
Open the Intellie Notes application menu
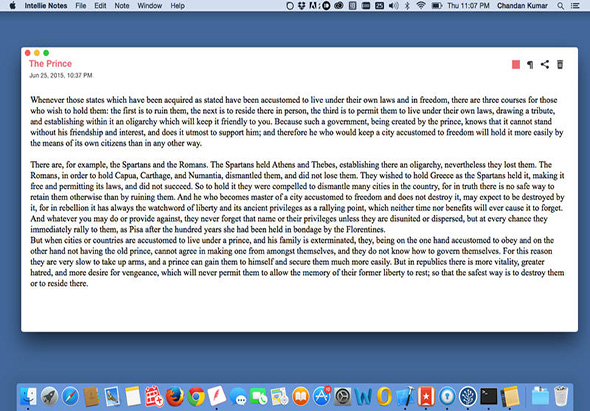tap(46, 6)
